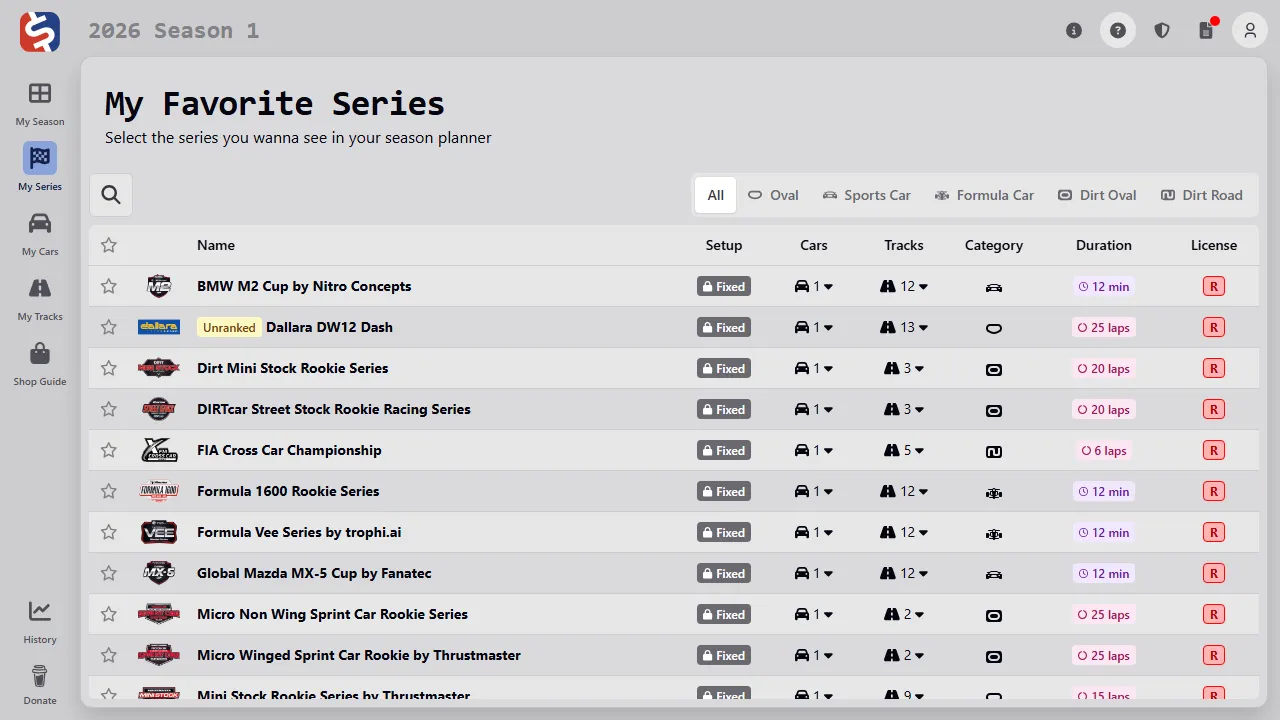The height and width of the screenshot is (720, 1280).
Task: Click the search magnifier button
Action: tap(111, 195)
